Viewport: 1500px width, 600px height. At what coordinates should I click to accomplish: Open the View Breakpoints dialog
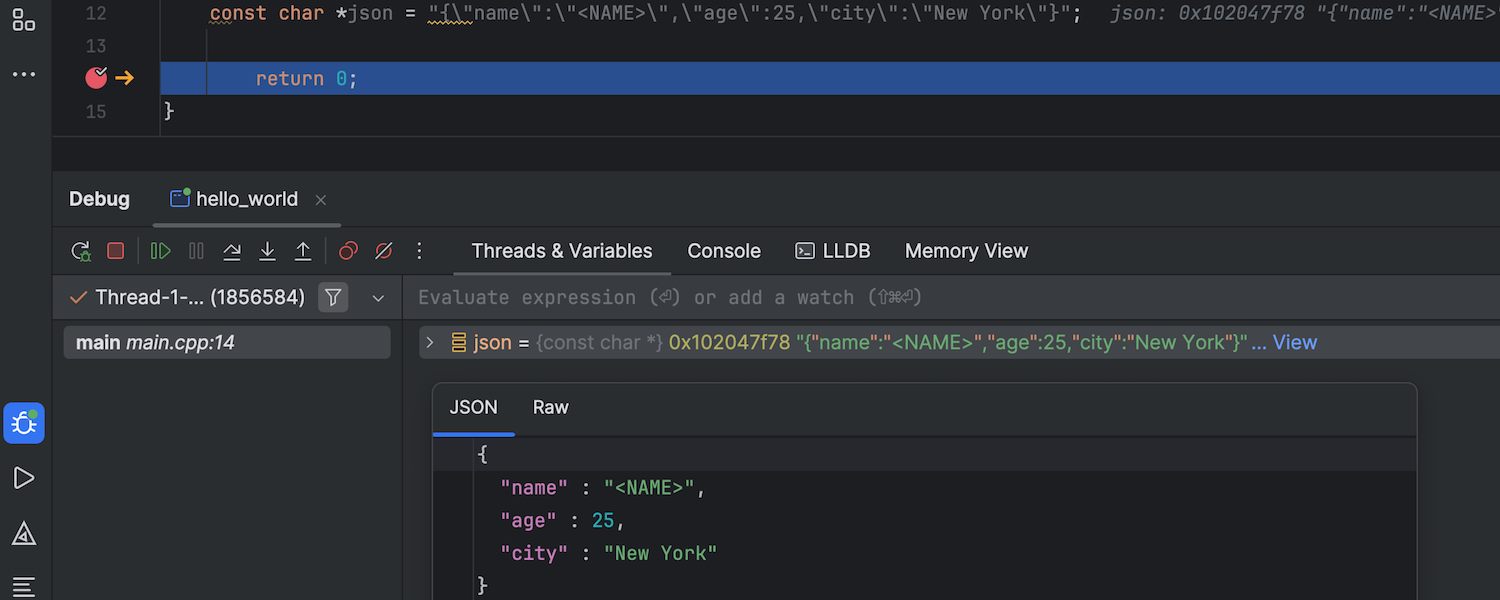click(x=348, y=251)
